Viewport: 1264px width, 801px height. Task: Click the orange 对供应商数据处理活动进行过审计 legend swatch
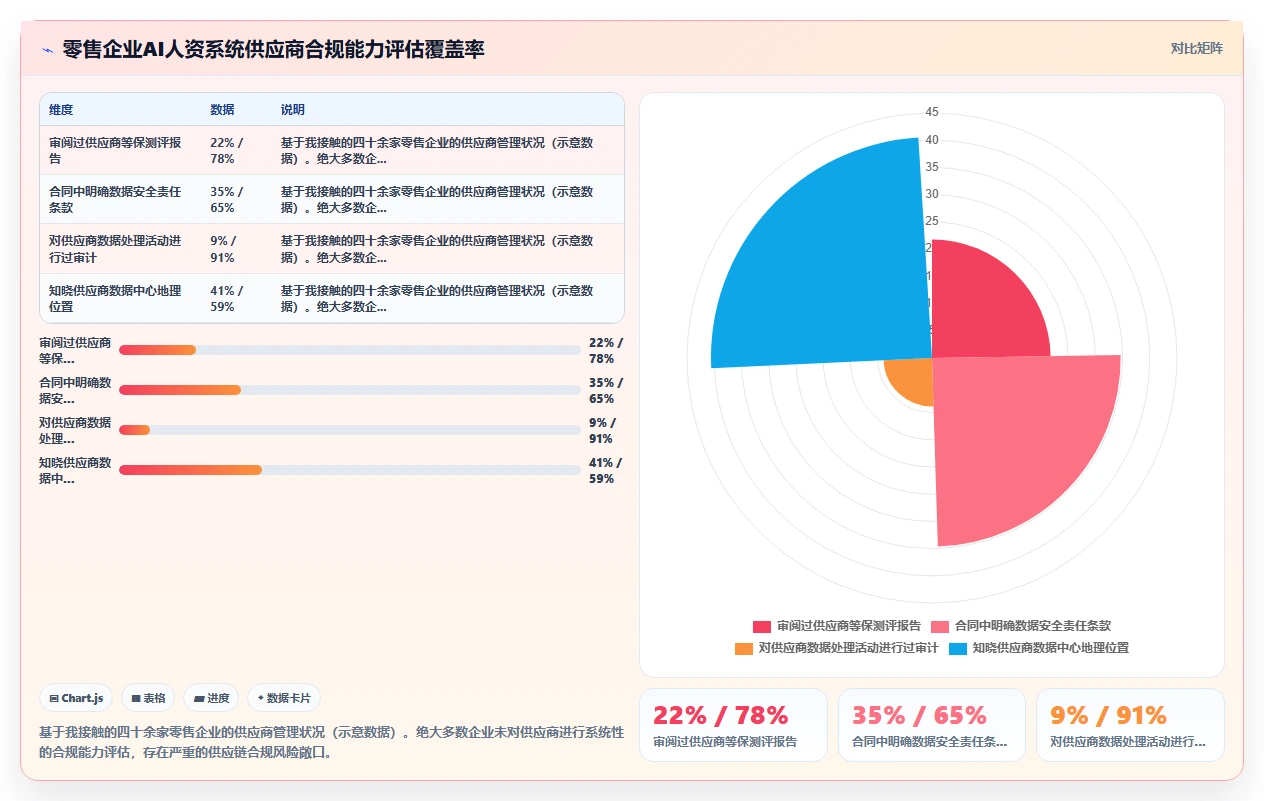(744, 648)
